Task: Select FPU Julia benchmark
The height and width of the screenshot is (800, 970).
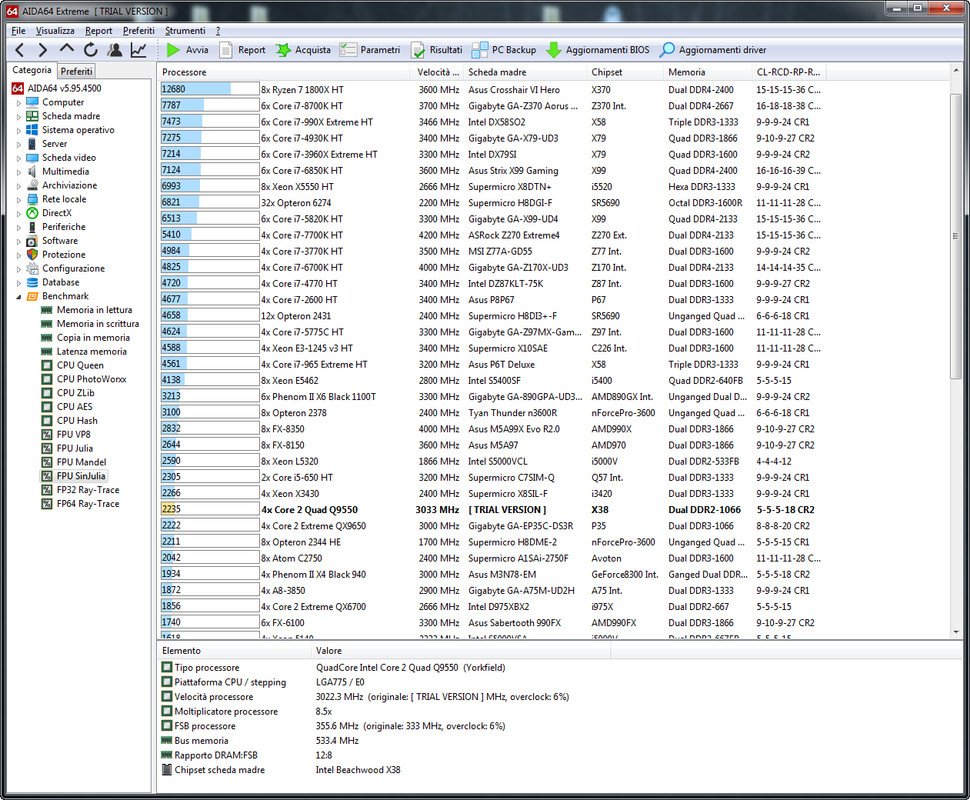Action: point(75,449)
